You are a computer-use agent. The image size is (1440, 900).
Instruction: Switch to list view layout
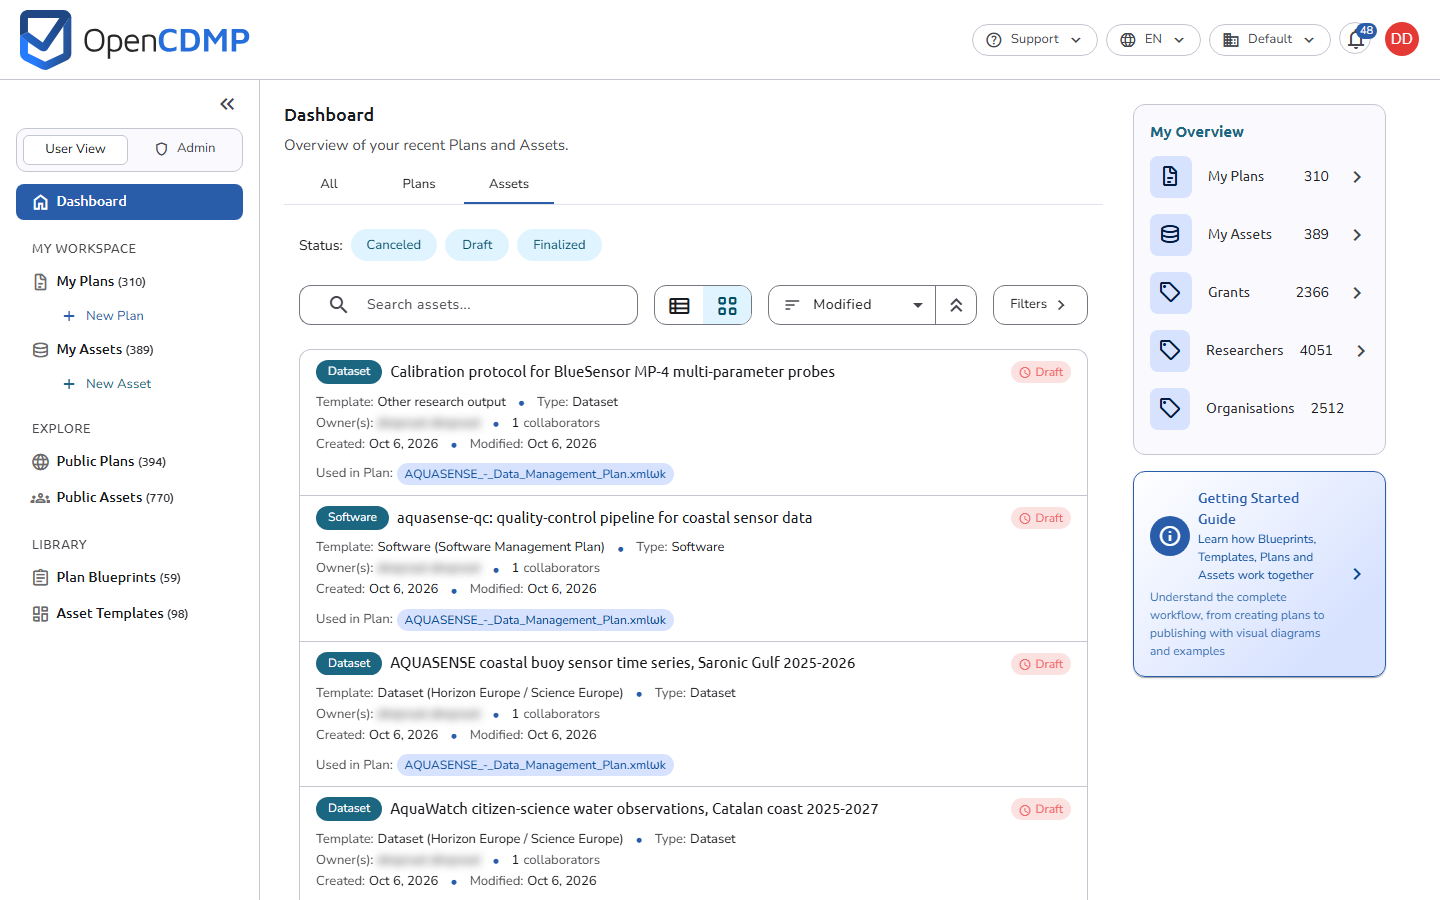(x=679, y=305)
